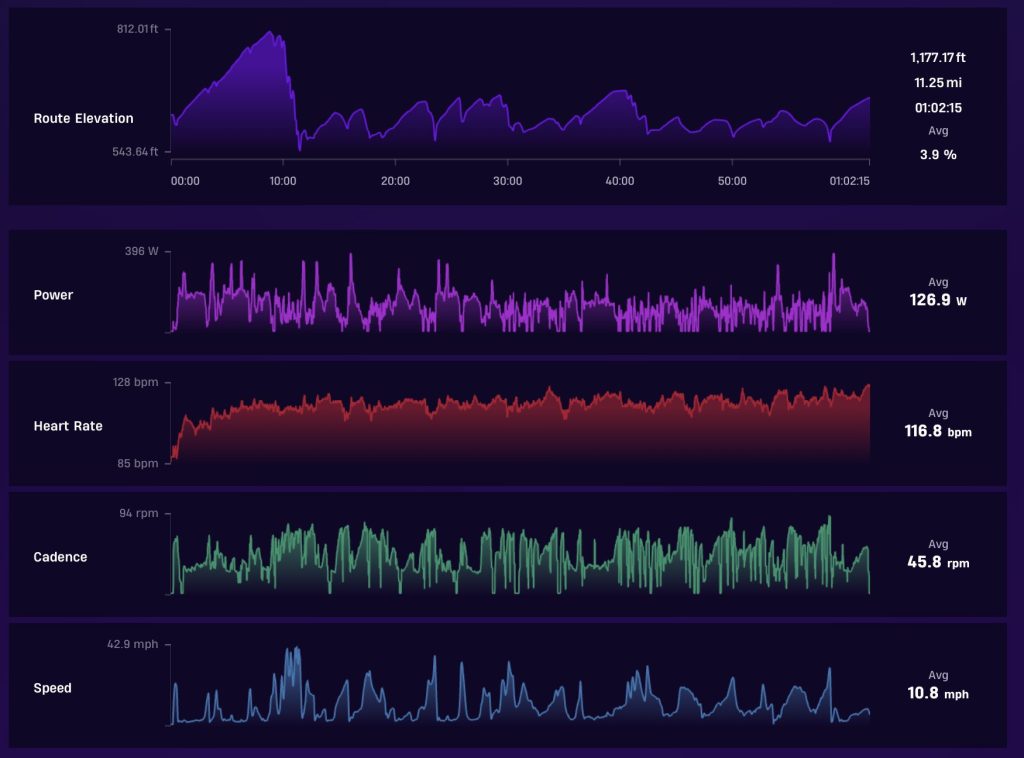This screenshot has width=1024, height=758.
Task: Select the 116.8 bpm average heart rate
Action: point(938,431)
